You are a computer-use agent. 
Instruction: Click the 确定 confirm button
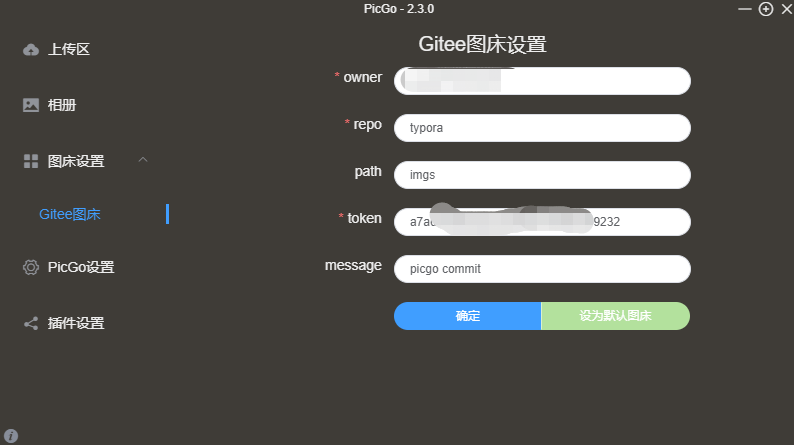467,316
